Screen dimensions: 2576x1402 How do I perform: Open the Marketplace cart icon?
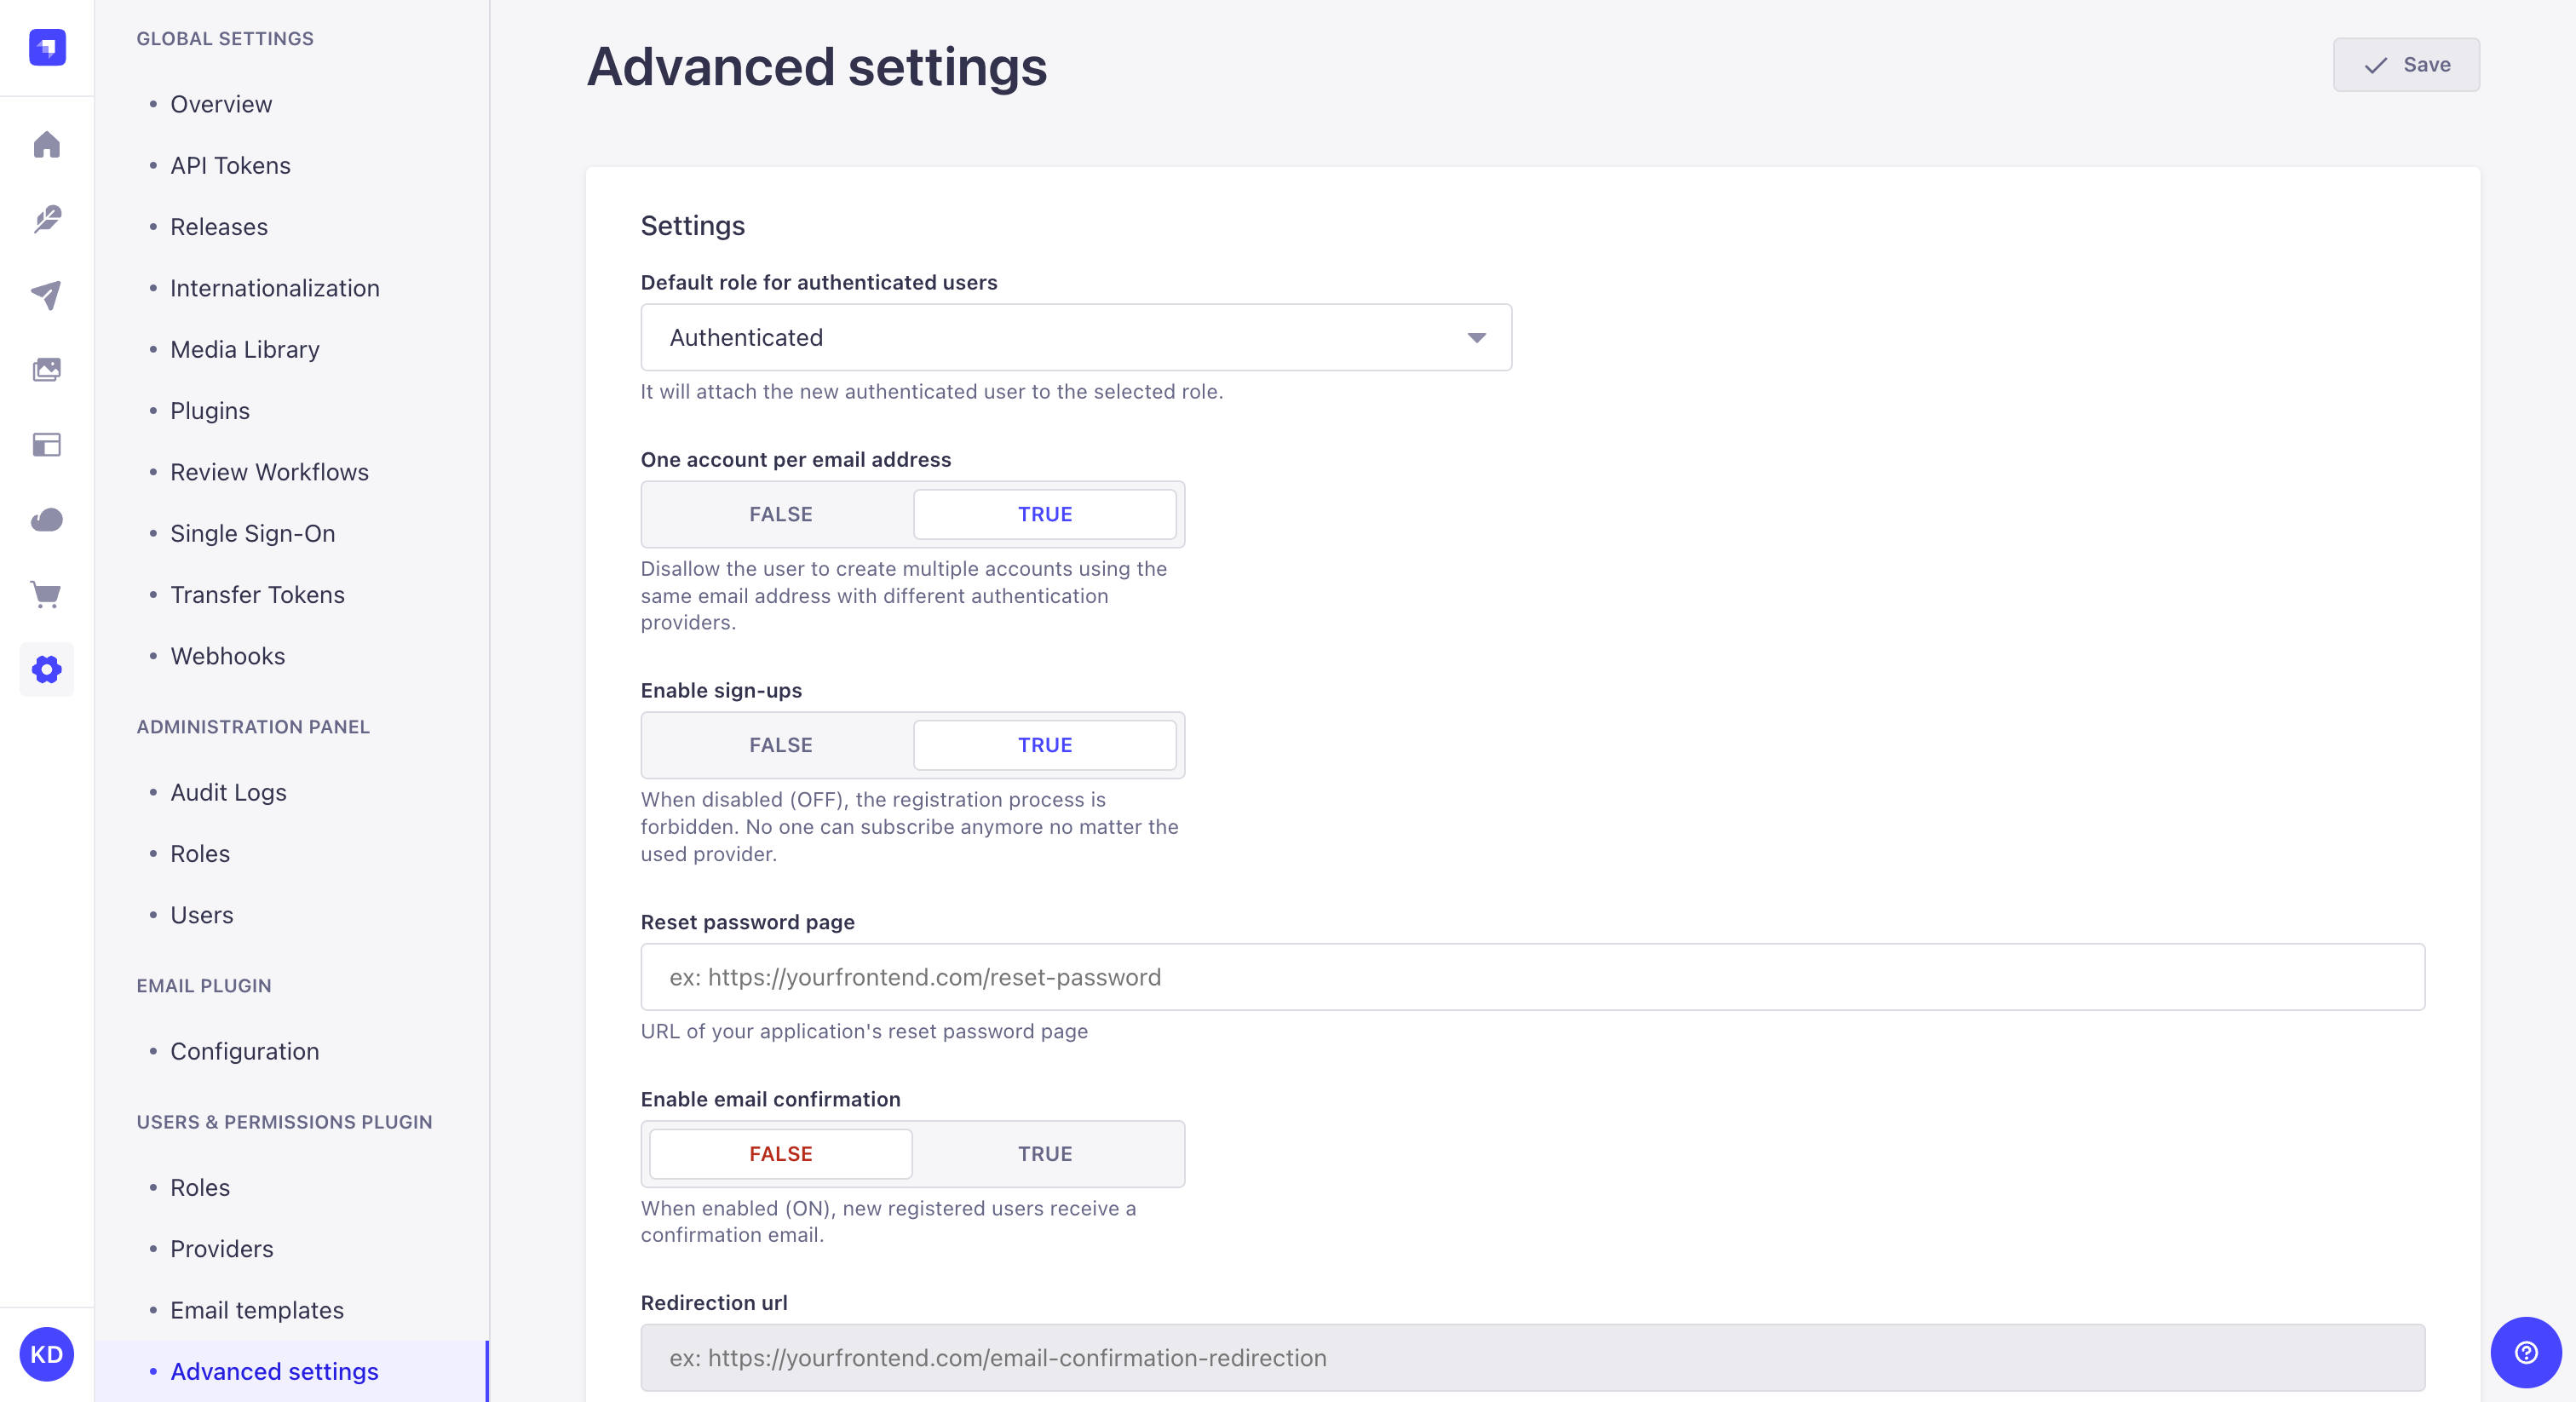[46, 595]
